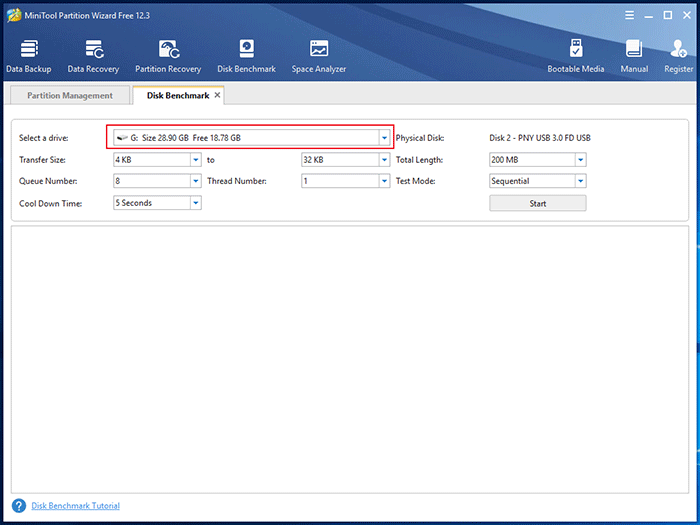700x525 pixels.
Task: Close the Disk Benchmark tab
Action: pos(217,95)
